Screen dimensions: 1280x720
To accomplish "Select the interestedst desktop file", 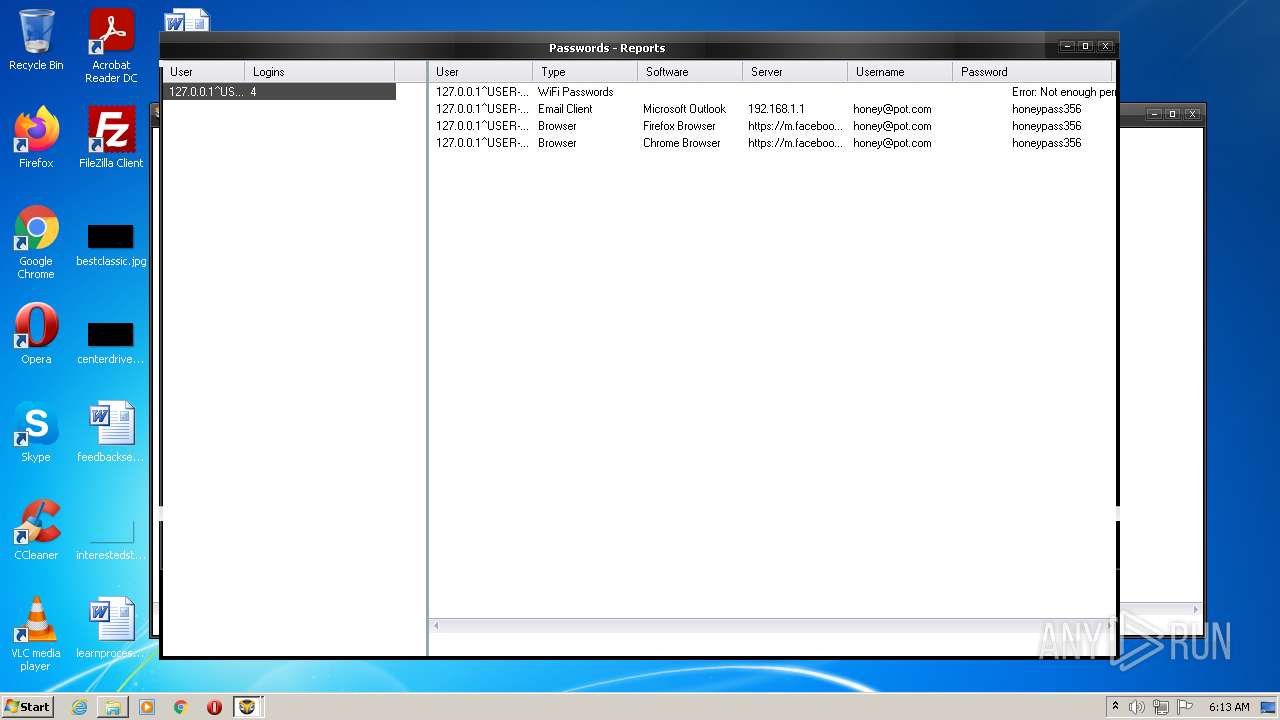I will pos(111,538).
